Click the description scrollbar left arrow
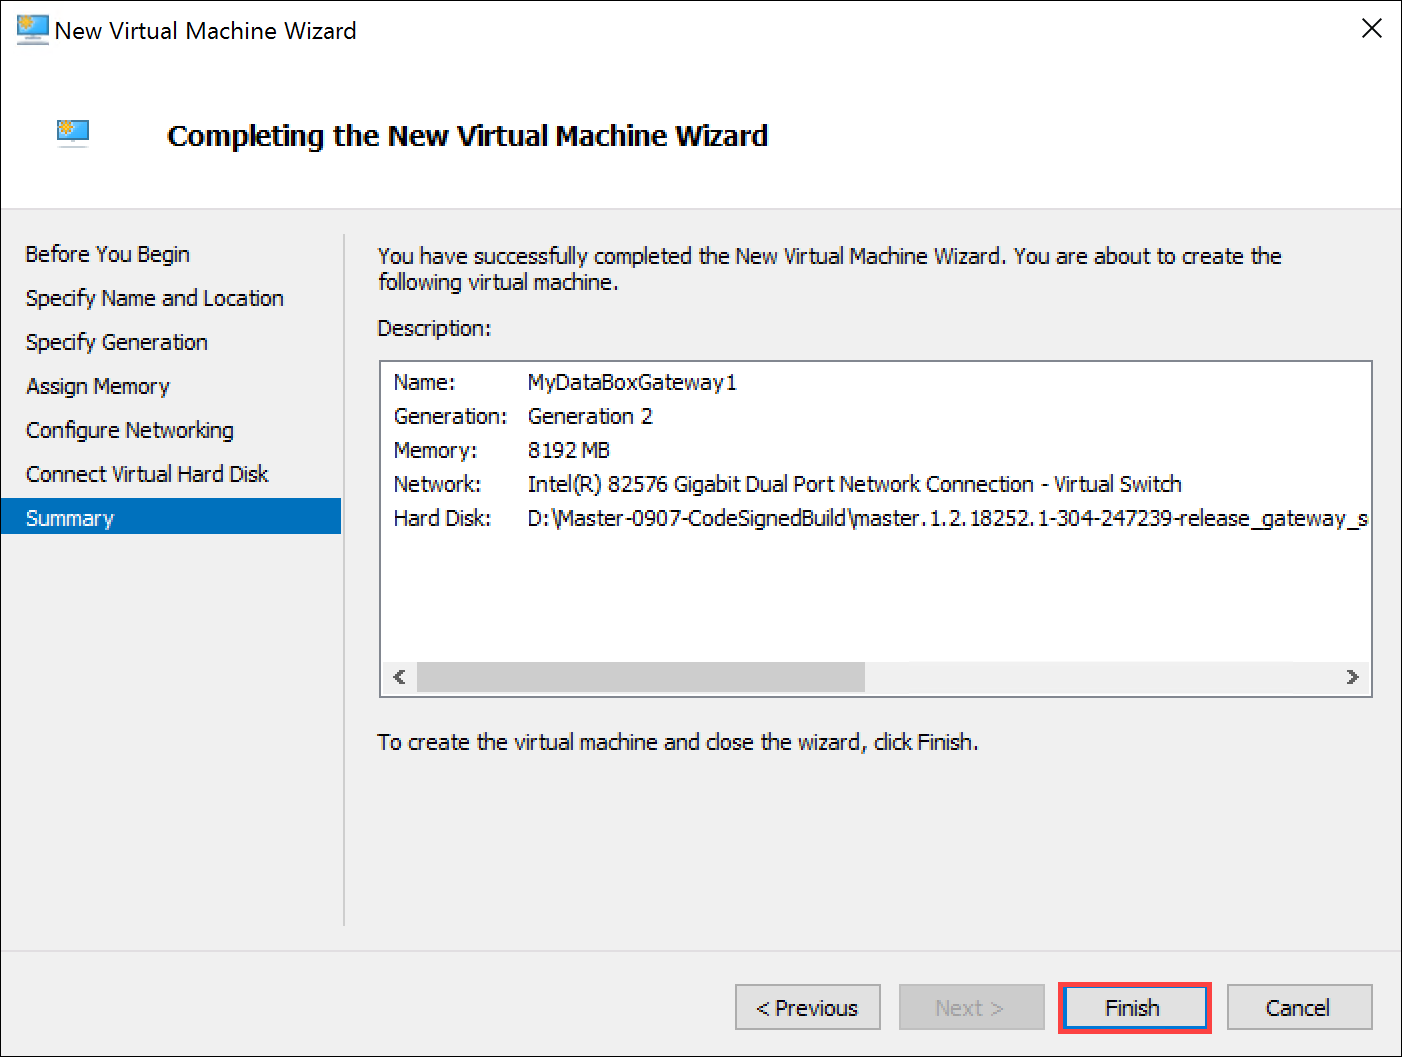This screenshot has width=1402, height=1057. click(x=399, y=677)
